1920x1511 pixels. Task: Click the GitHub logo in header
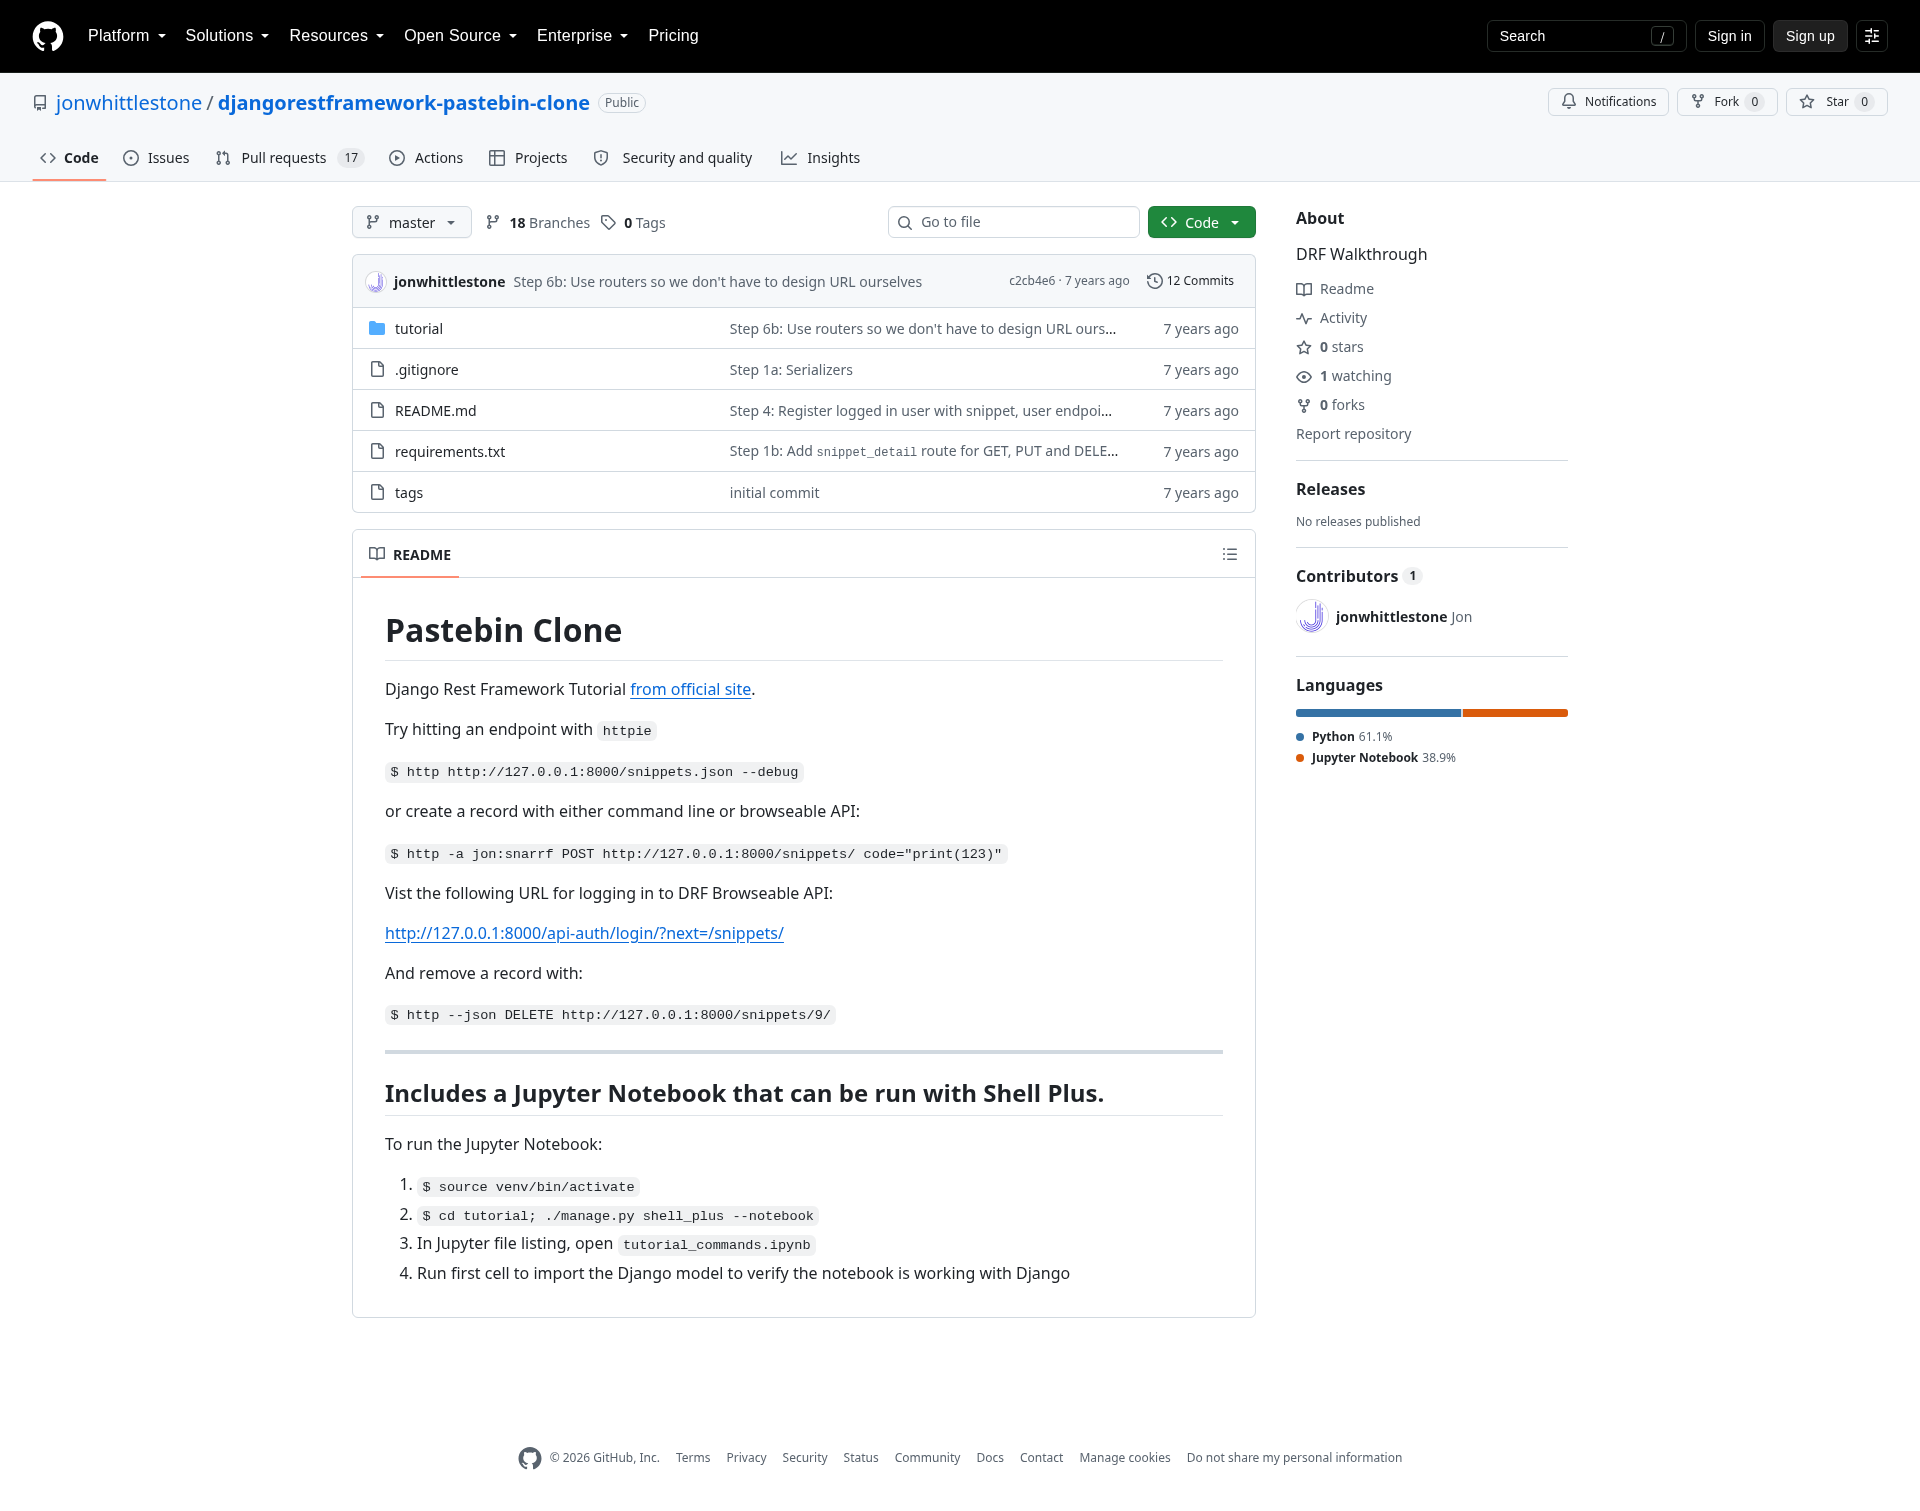pos(48,36)
